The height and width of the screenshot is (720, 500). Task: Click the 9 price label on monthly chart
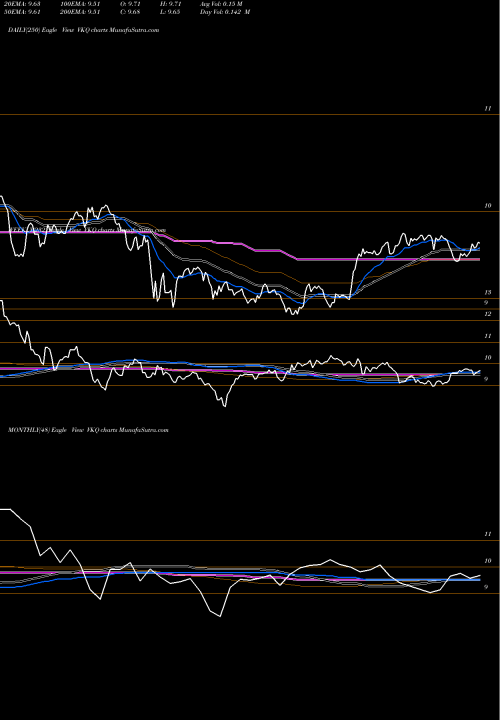tap(486, 587)
